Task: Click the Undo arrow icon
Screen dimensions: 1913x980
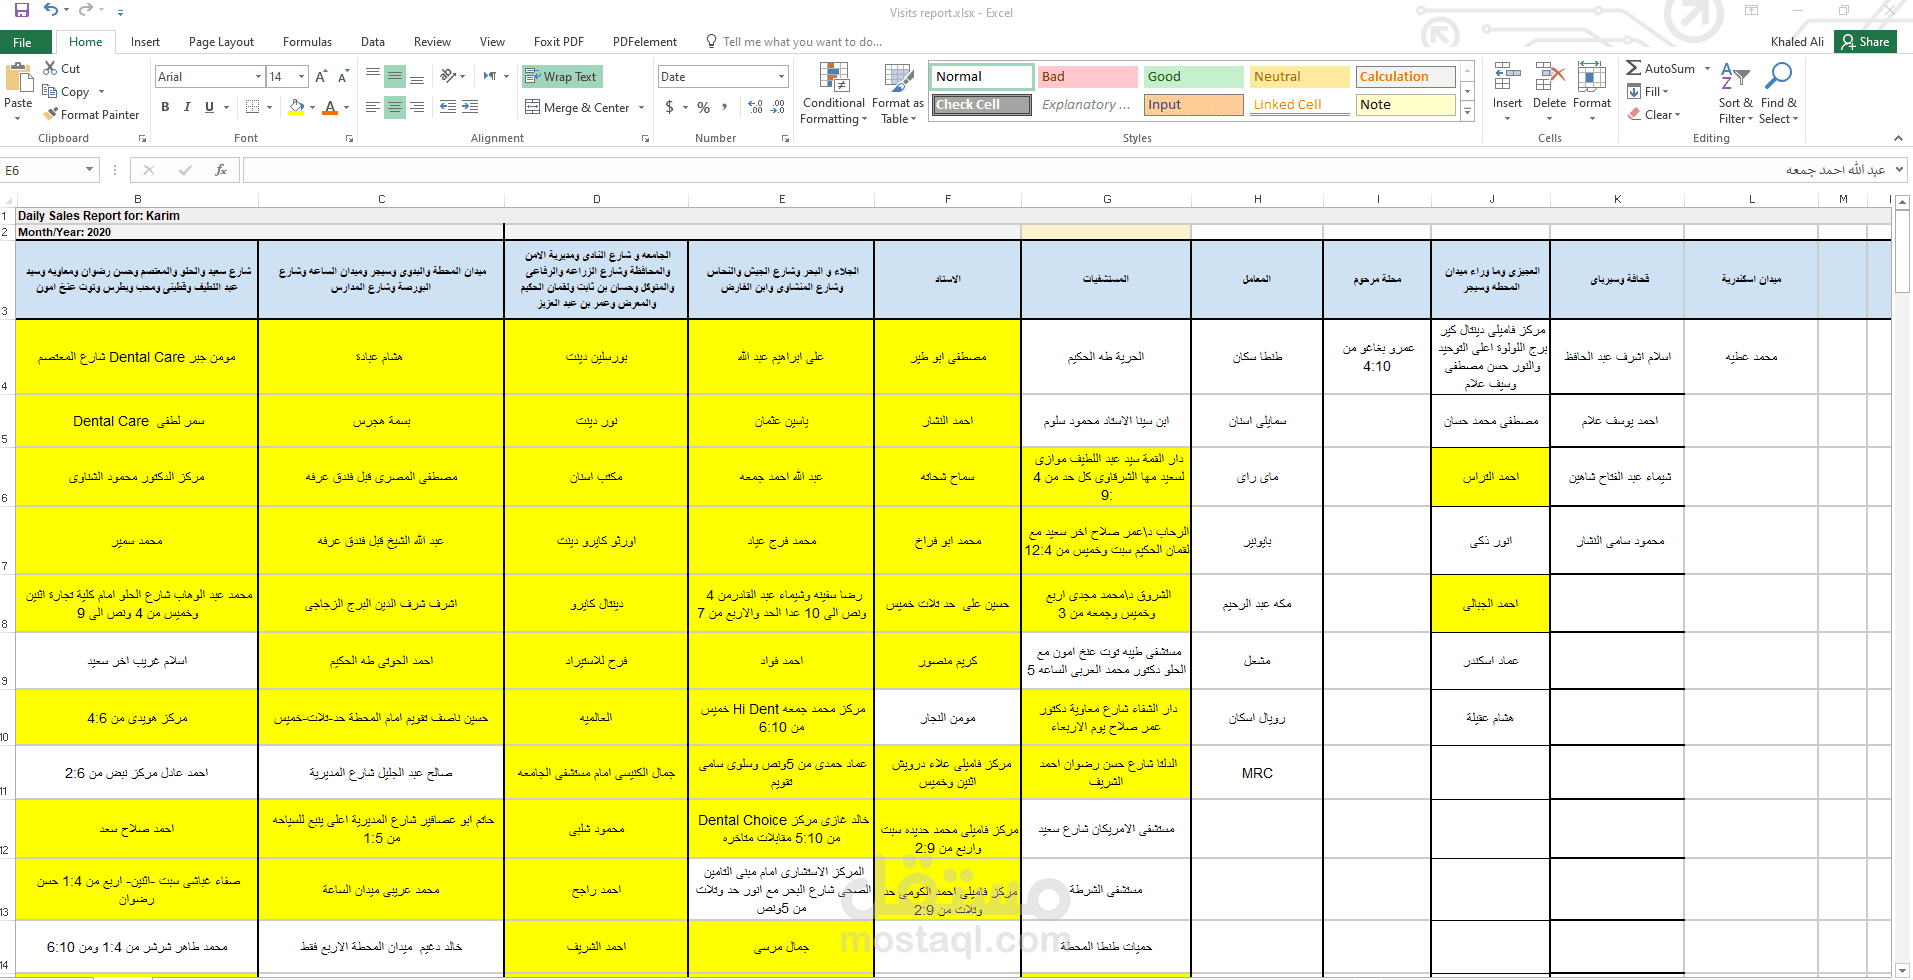Action: pos(50,10)
